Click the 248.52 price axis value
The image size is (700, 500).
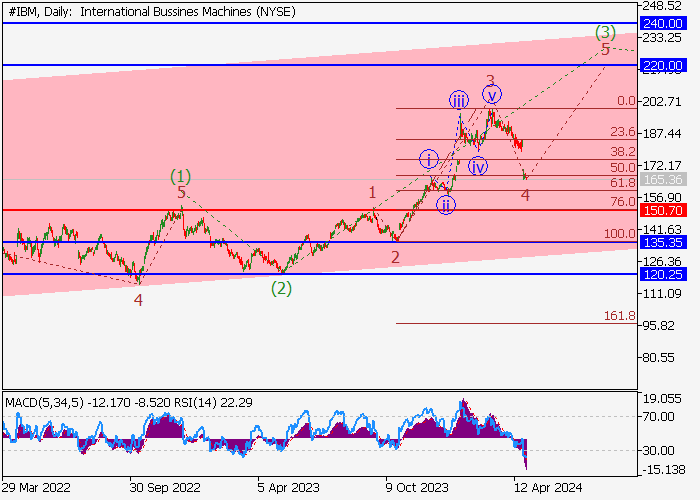[x=662, y=6]
